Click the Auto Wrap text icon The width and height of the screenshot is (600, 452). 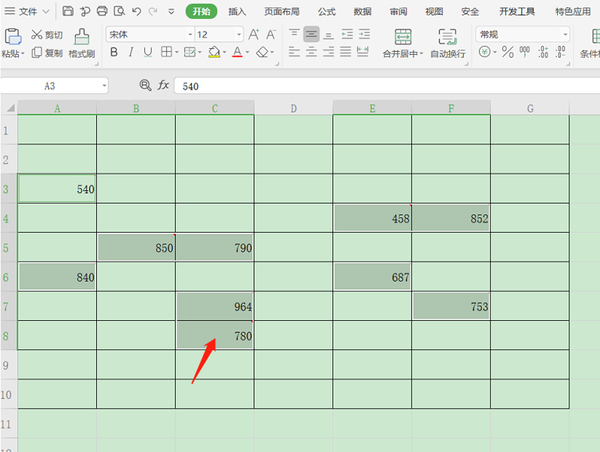coord(447,37)
